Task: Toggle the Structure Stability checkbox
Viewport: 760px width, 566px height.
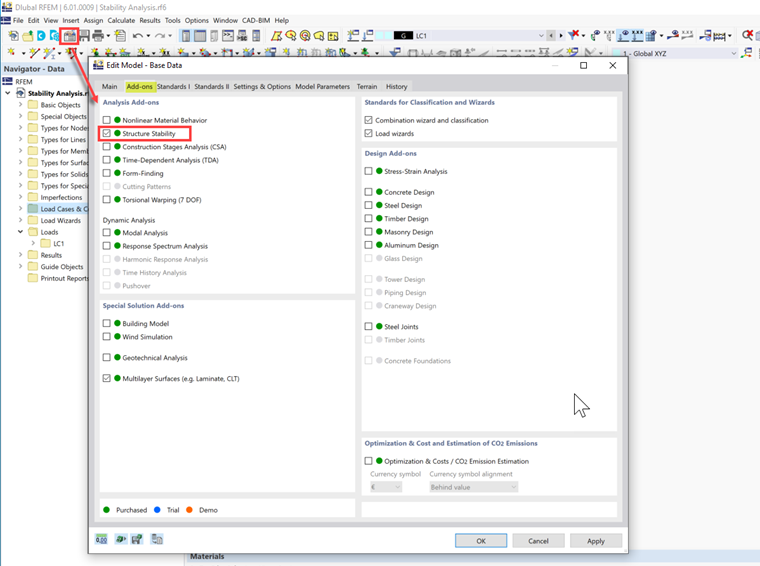Action: (x=107, y=133)
